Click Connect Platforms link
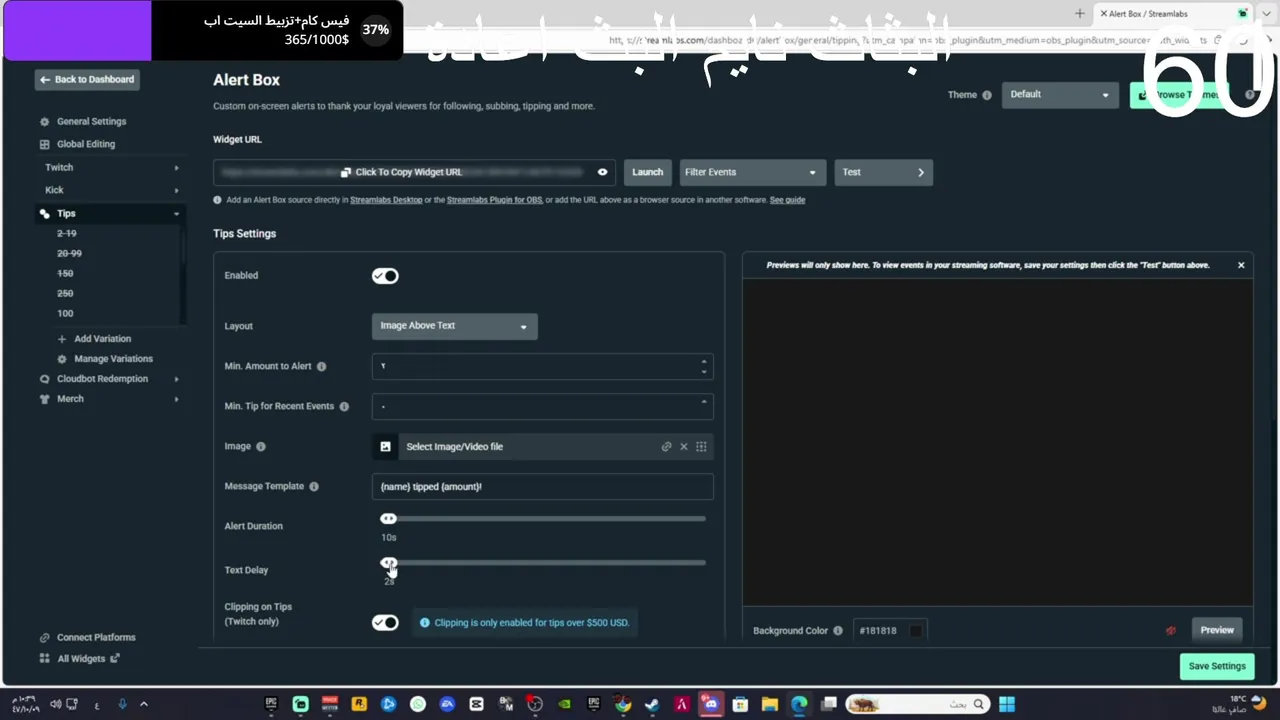1280x720 pixels. pos(96,638)
